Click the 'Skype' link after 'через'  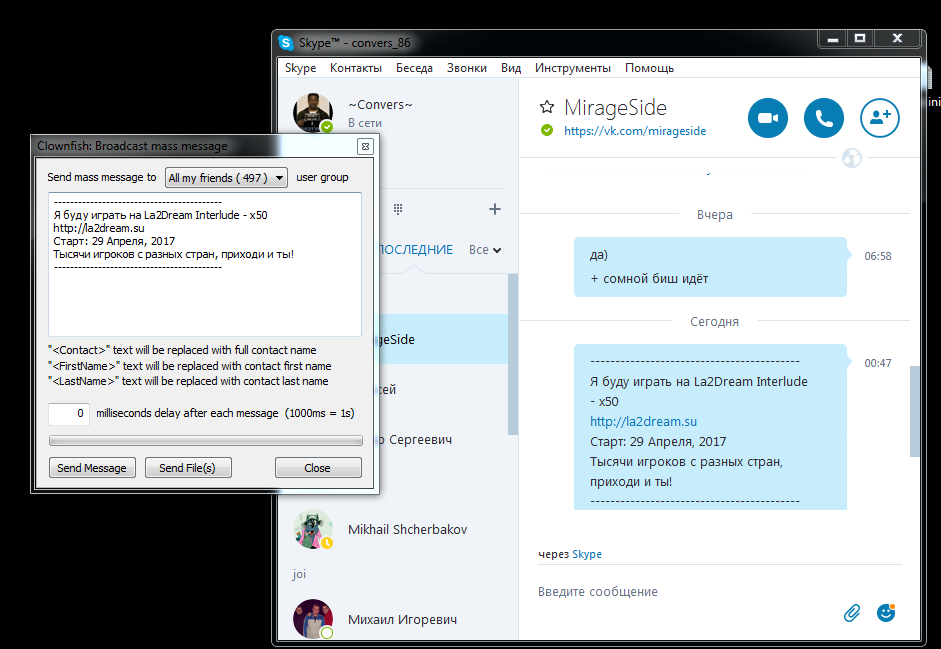586,554
